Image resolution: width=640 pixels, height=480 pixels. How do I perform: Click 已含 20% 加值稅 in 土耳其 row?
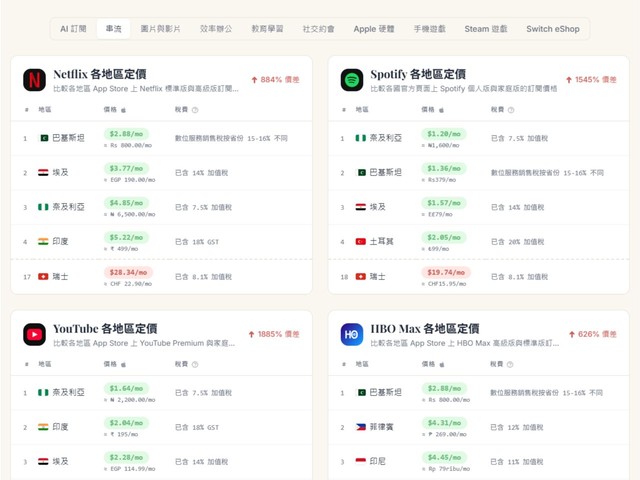point(518,242)
